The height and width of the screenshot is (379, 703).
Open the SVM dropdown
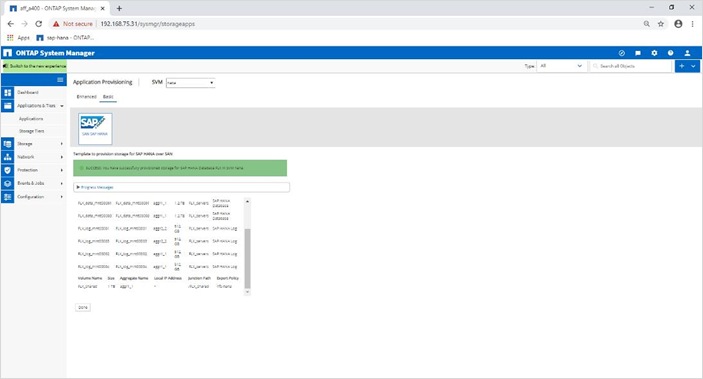(x=191, y=83)
